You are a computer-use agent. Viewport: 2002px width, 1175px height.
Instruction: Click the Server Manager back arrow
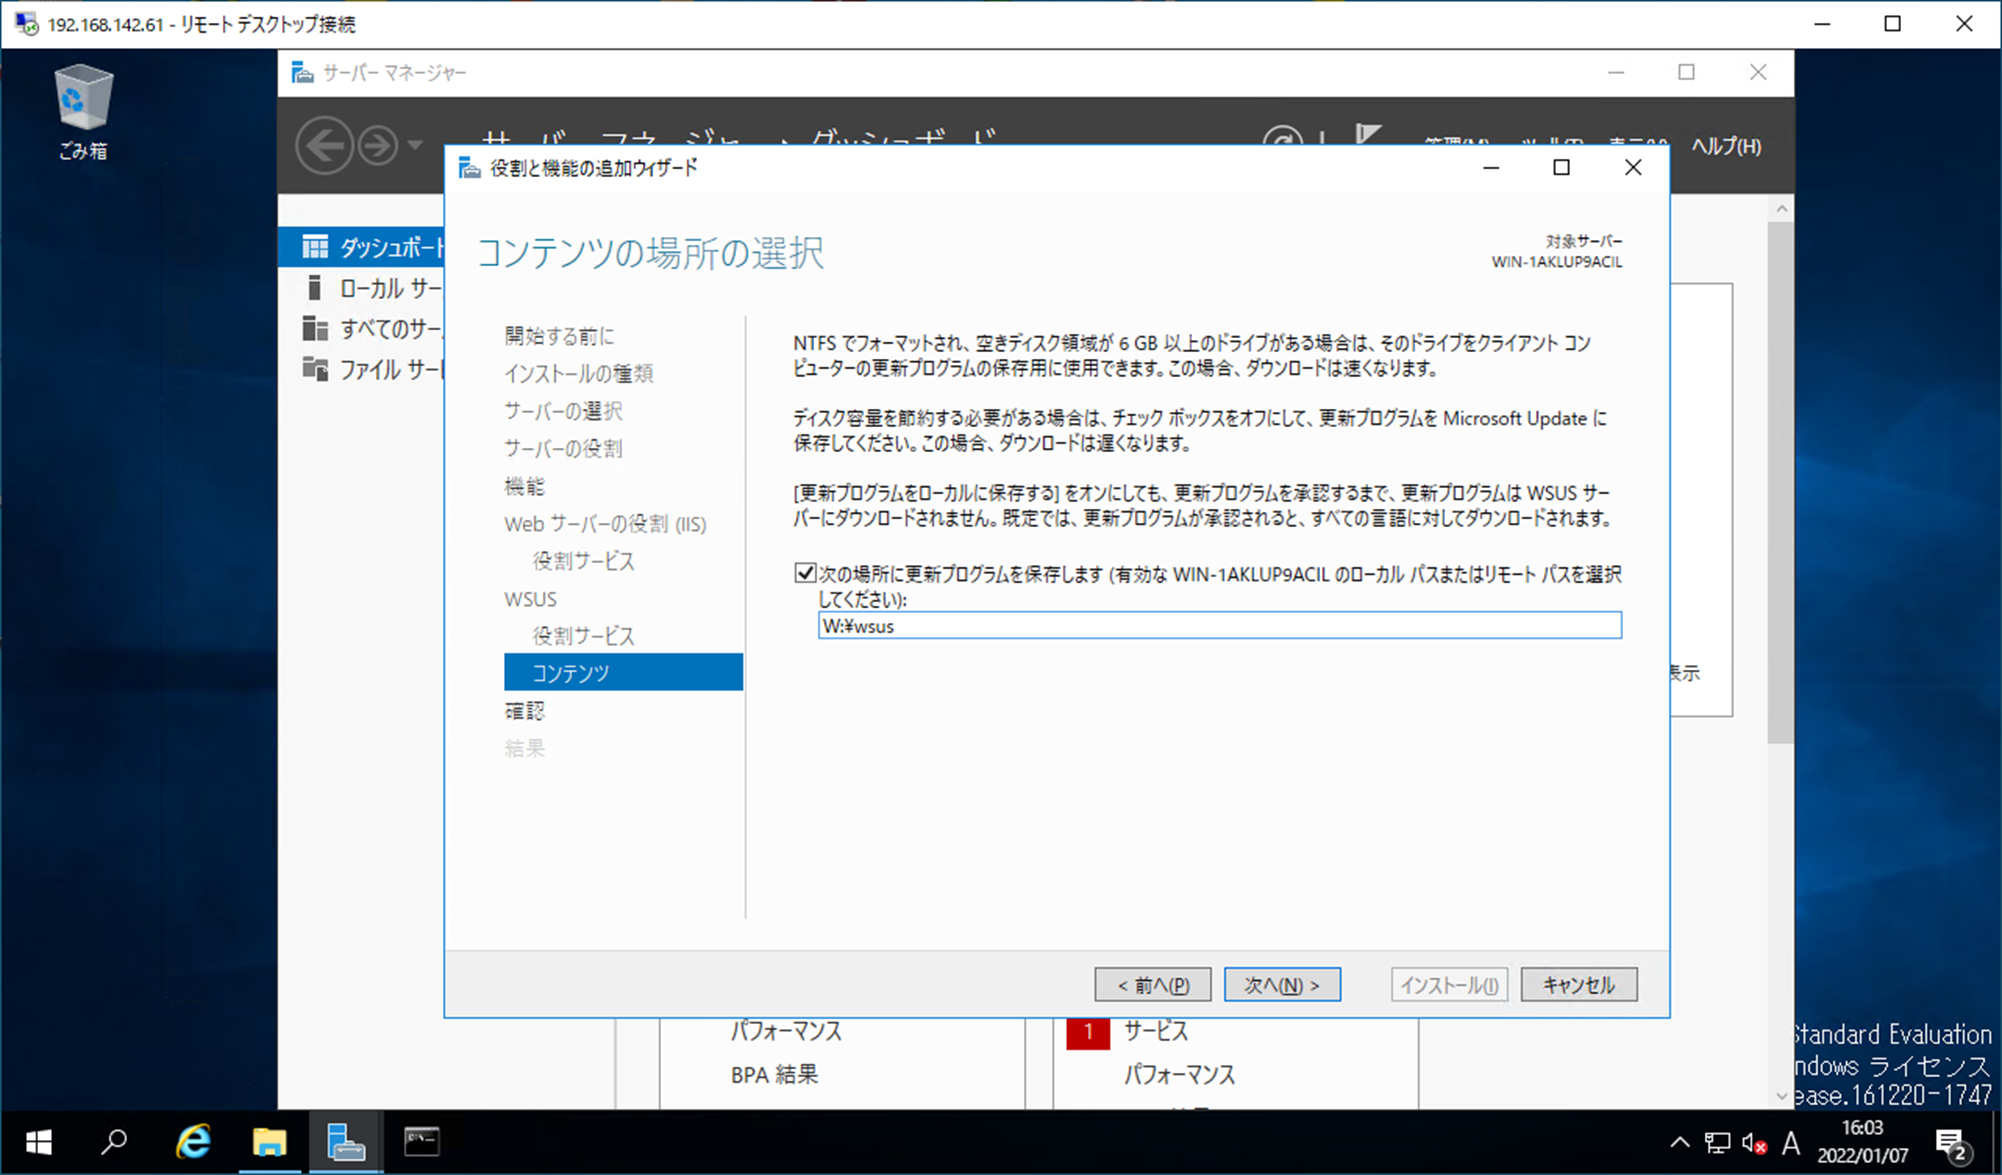(324, 146)
